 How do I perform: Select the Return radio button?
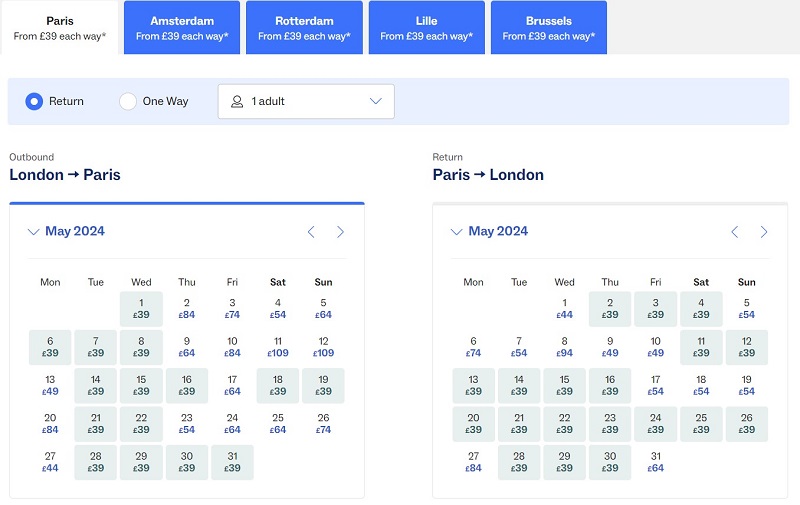click(x=34, y=102)
